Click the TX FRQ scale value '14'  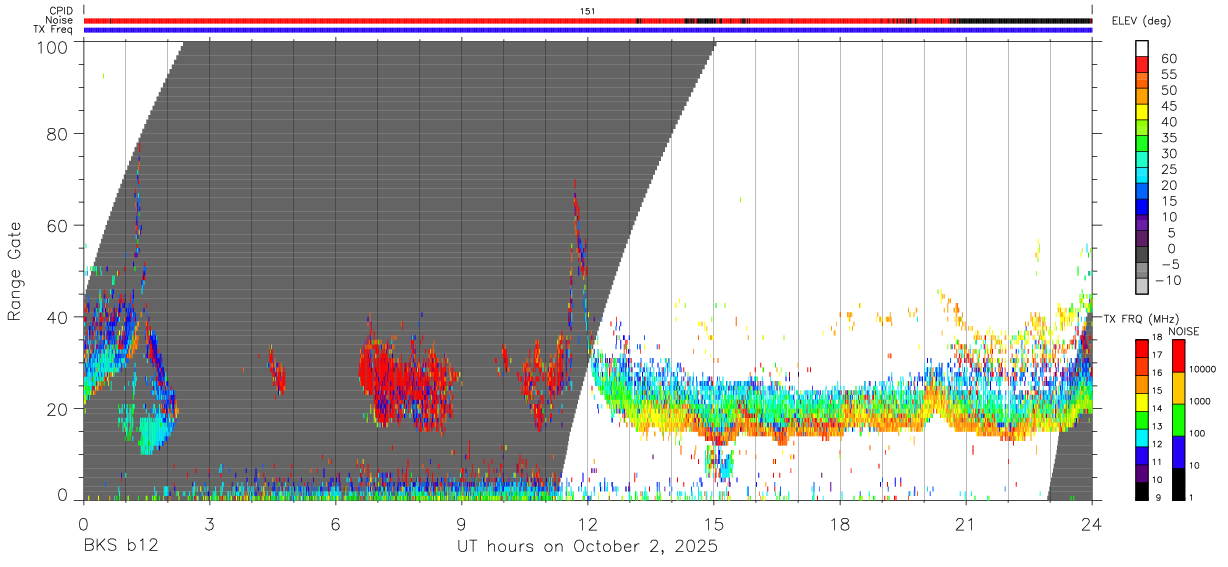(x=1158, y=408)
